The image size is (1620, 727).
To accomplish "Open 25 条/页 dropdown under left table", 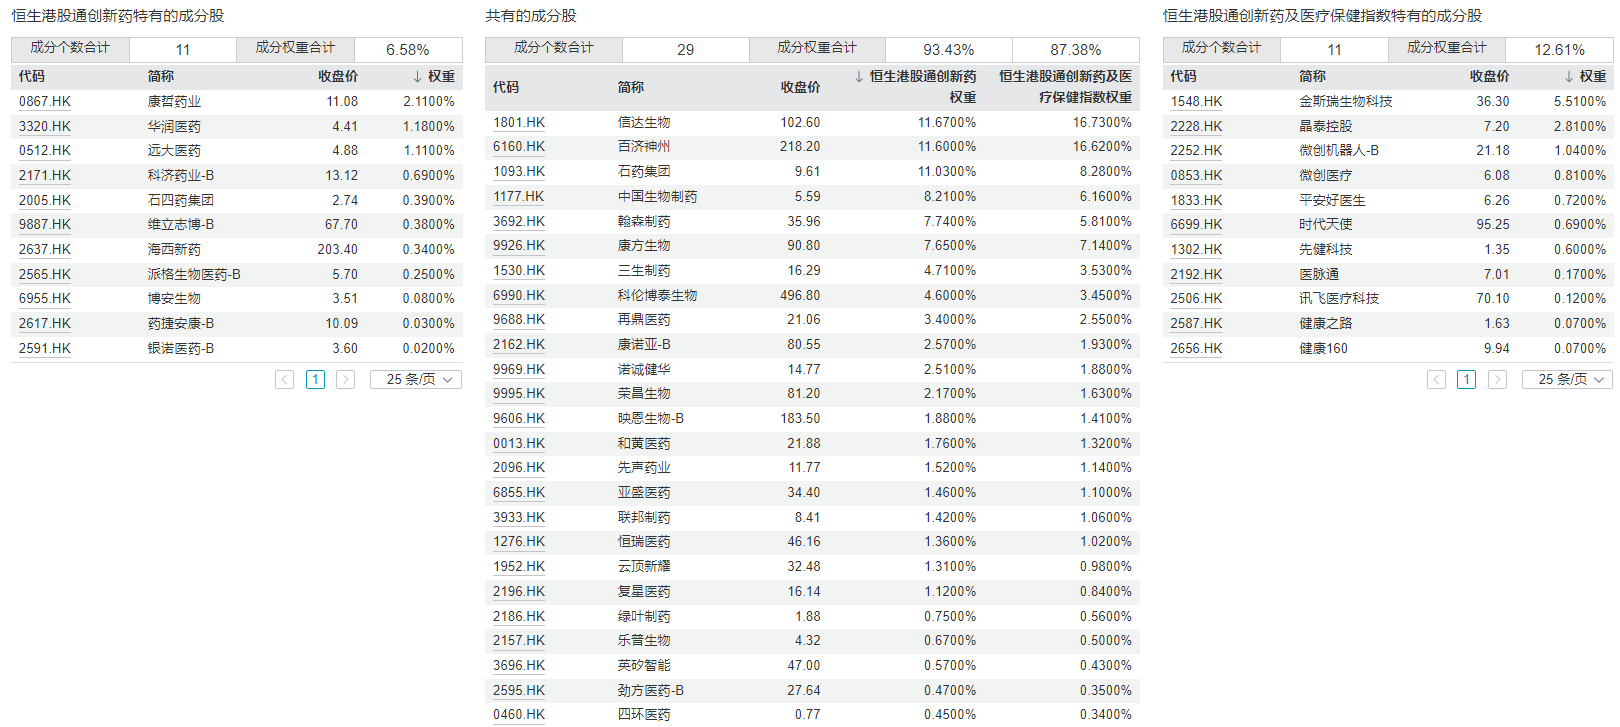I will pyautogui.click(x=416, y=380).
